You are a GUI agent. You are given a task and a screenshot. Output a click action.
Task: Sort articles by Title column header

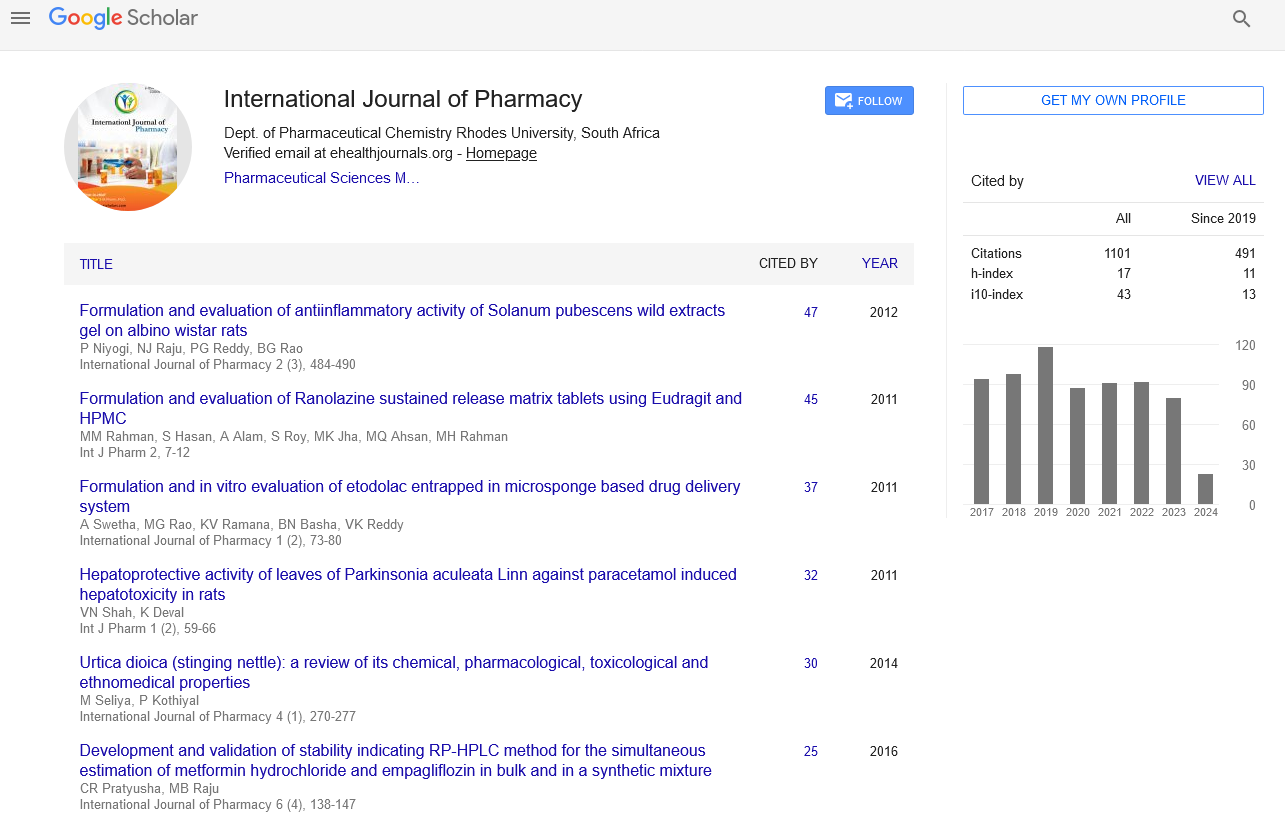[96, 264]
